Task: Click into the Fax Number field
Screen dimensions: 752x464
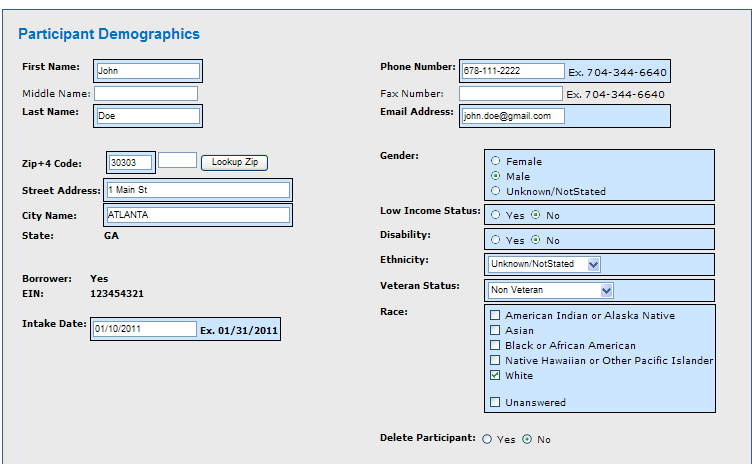Action: (x=511, y=94)
